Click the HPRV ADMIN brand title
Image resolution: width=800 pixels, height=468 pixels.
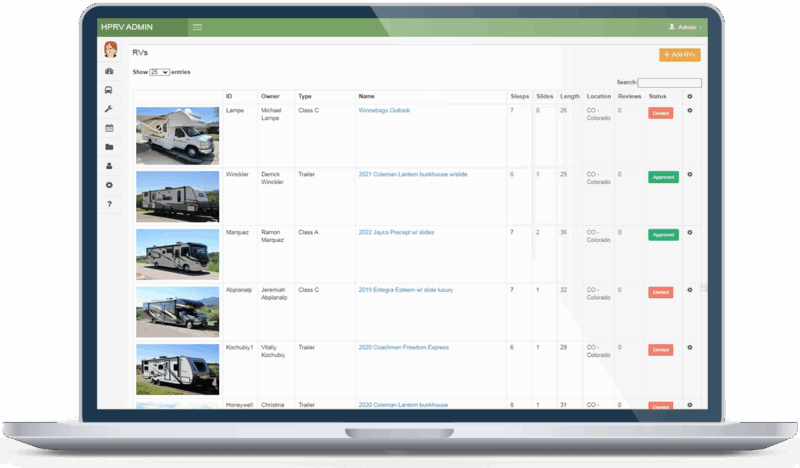[x=127, y=27]
